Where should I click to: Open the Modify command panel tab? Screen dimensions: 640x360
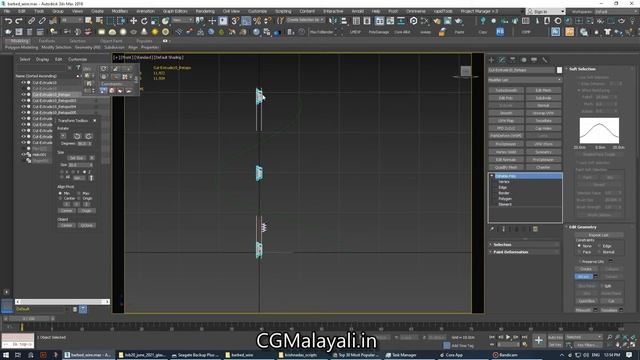(502, 60)
